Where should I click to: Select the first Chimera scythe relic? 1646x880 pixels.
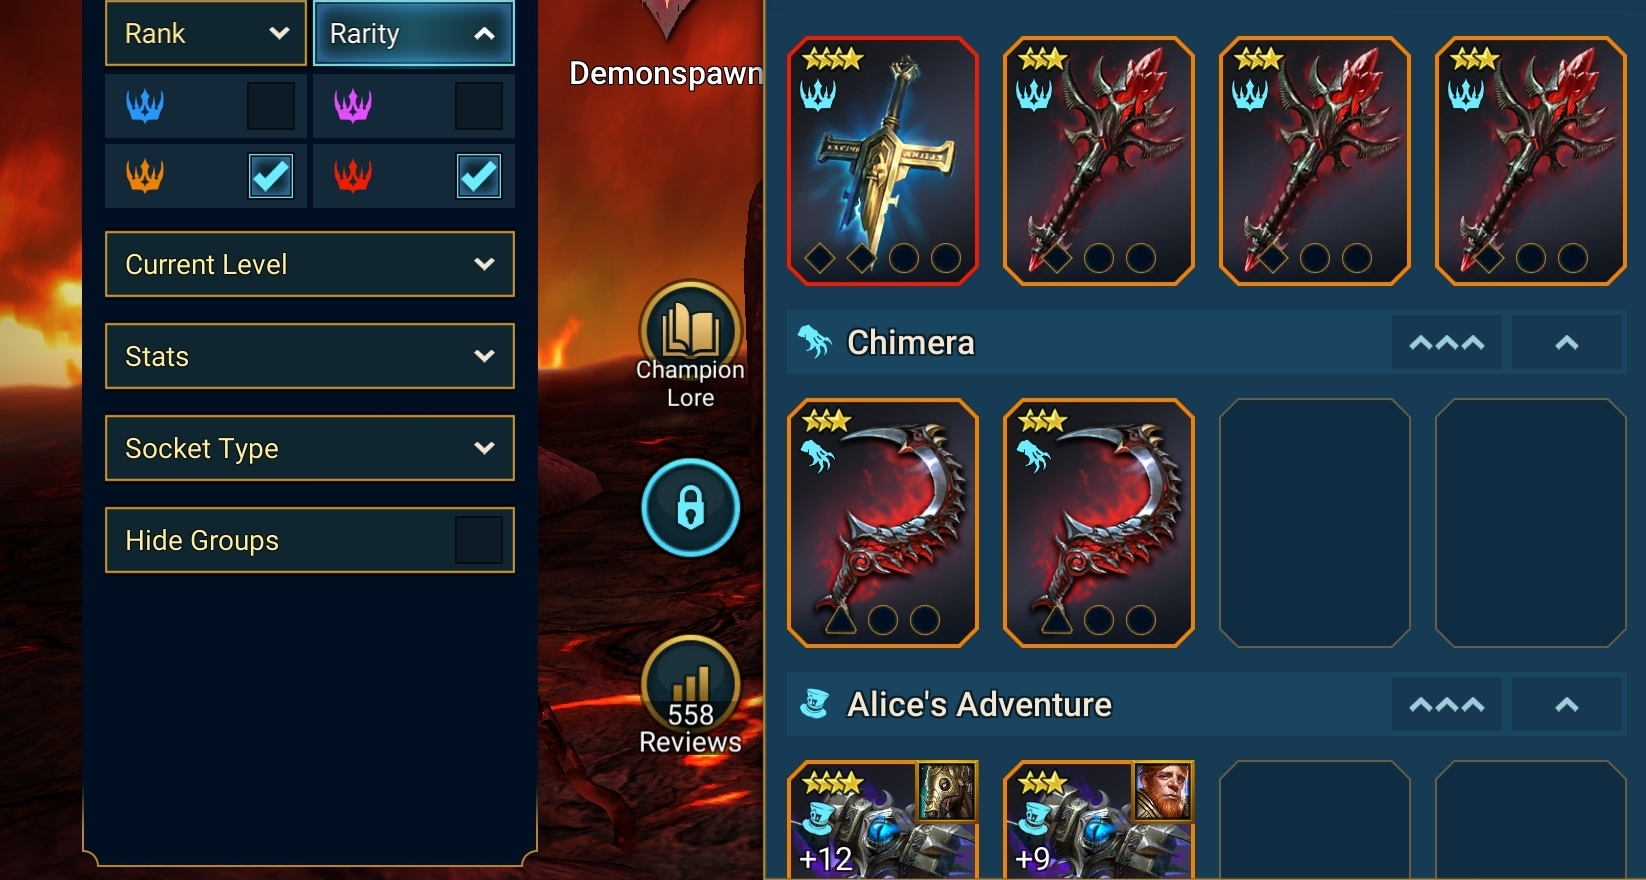point(883,523)
